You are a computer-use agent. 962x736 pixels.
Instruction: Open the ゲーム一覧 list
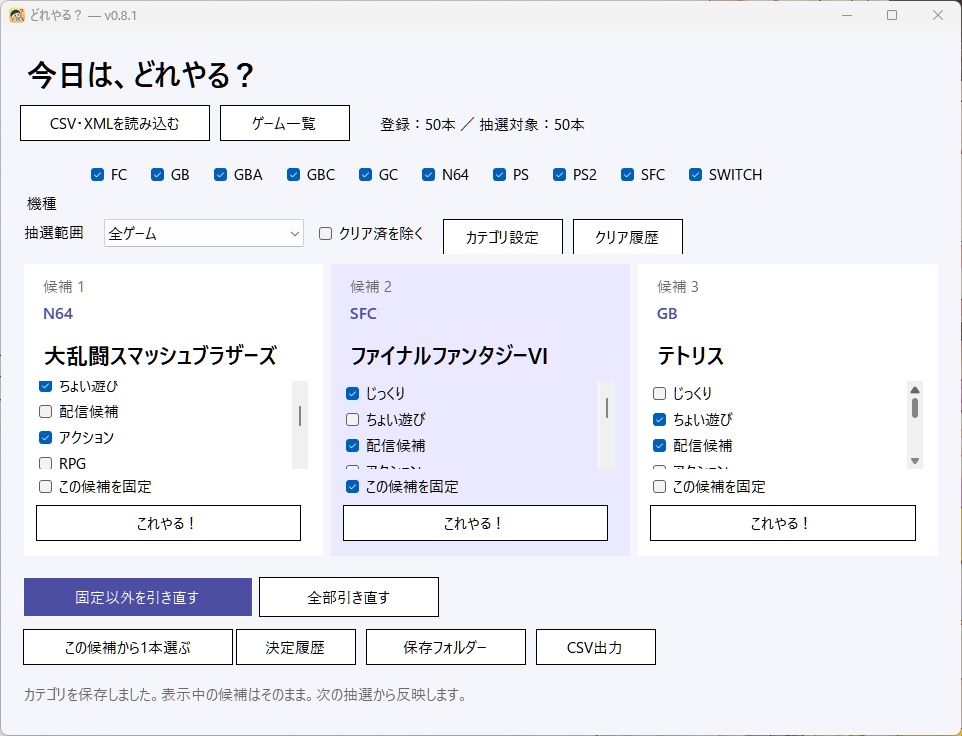tap(285, 123)
